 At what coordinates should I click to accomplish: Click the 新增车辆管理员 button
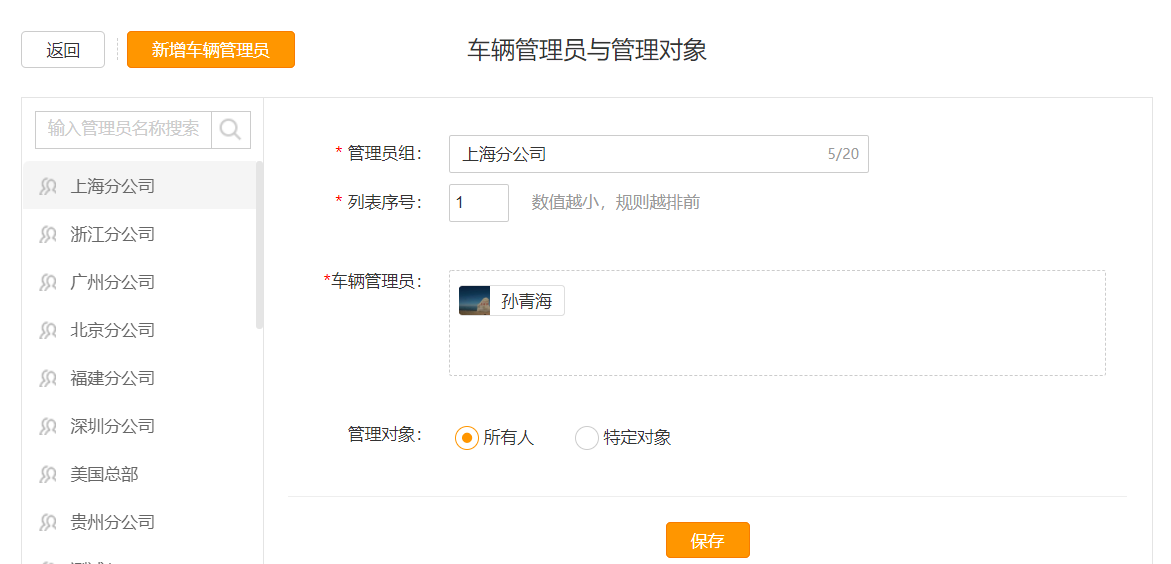click(x=211, y=50)
